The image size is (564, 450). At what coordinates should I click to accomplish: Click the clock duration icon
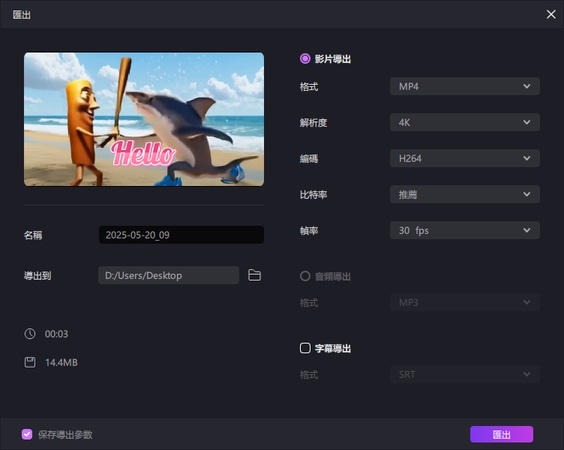(x=30, y=333)
